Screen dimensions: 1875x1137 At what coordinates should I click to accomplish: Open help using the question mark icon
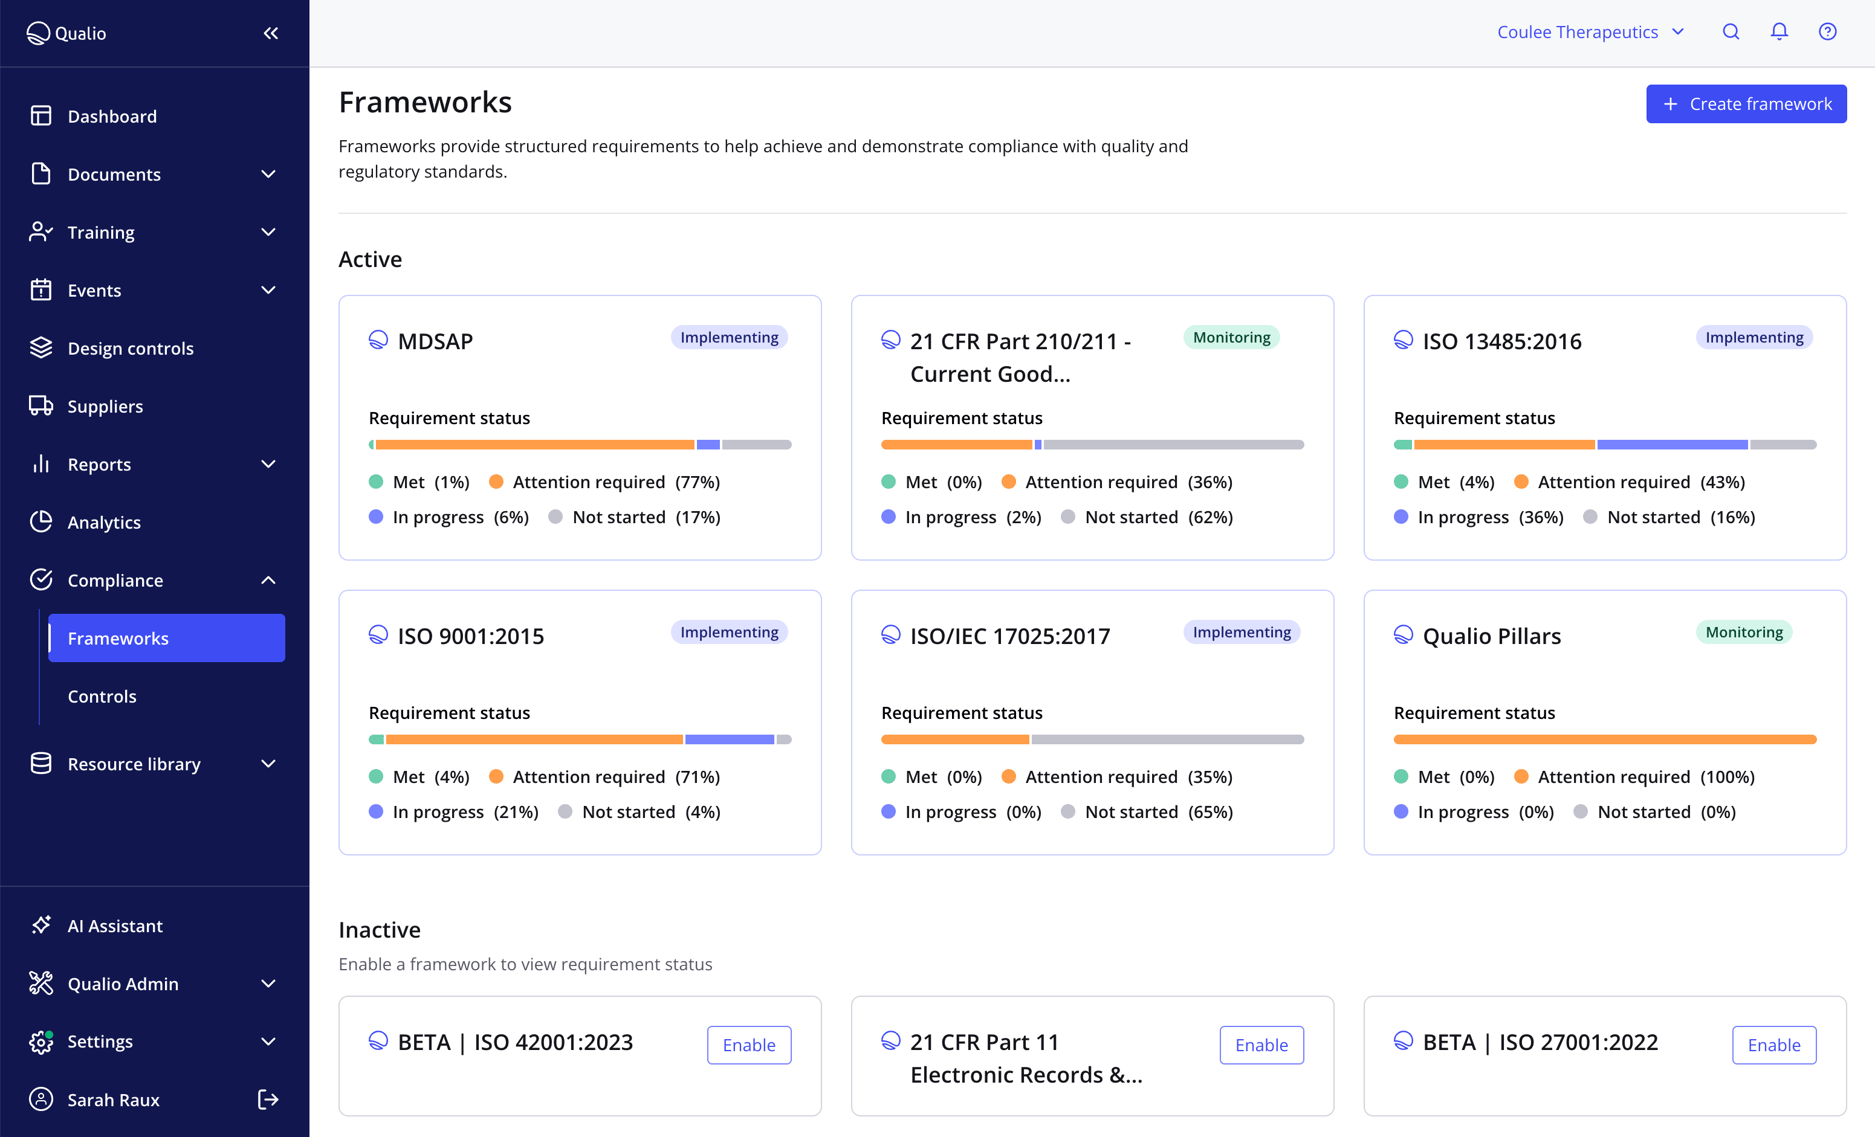click(1827, 31)
